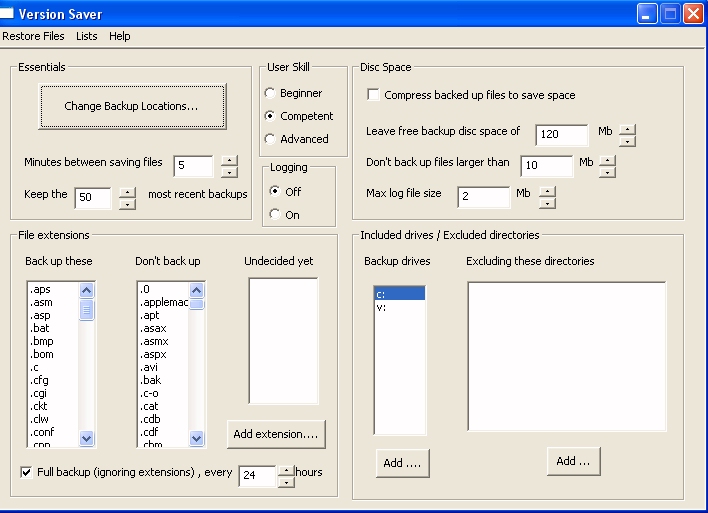Click the Undecided yet list box
This screenshot has height=513, width=708.
click(x=284, y=341)
